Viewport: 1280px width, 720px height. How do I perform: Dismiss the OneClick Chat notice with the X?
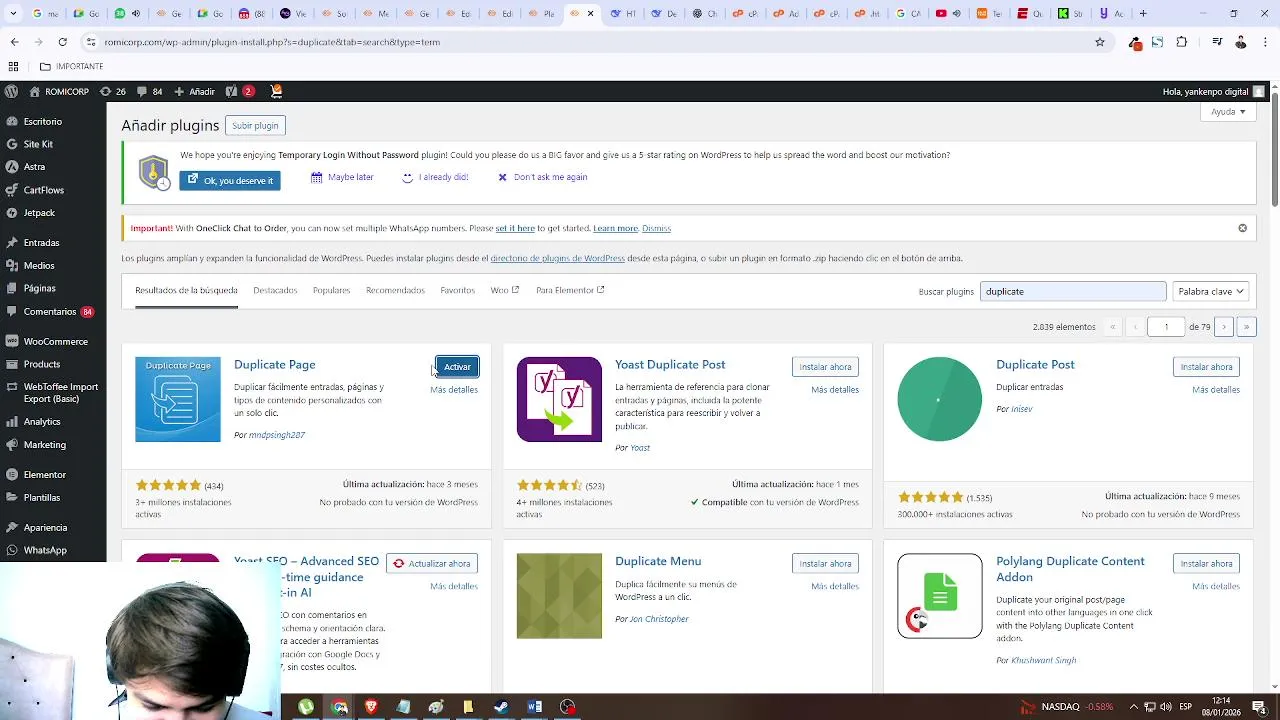click(1242, 228)
